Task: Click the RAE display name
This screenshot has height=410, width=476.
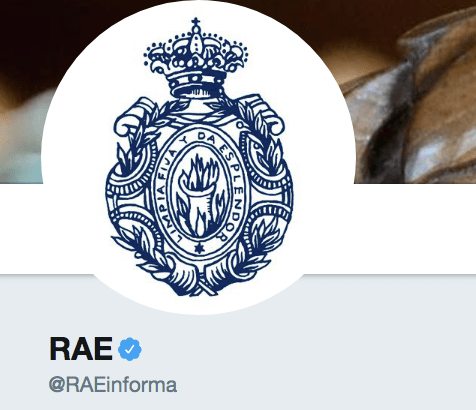Action: click(x=81, y=349)
